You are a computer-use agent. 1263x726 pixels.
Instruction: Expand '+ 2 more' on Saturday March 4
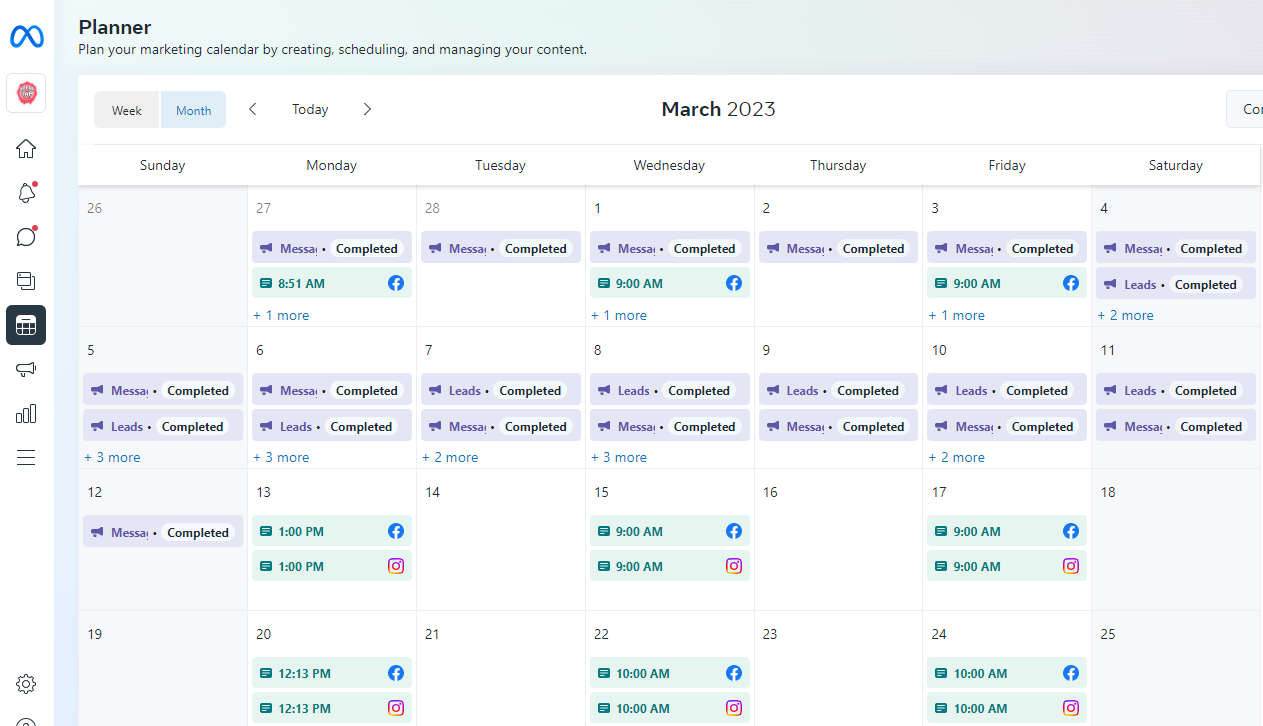click(1125, 315)
